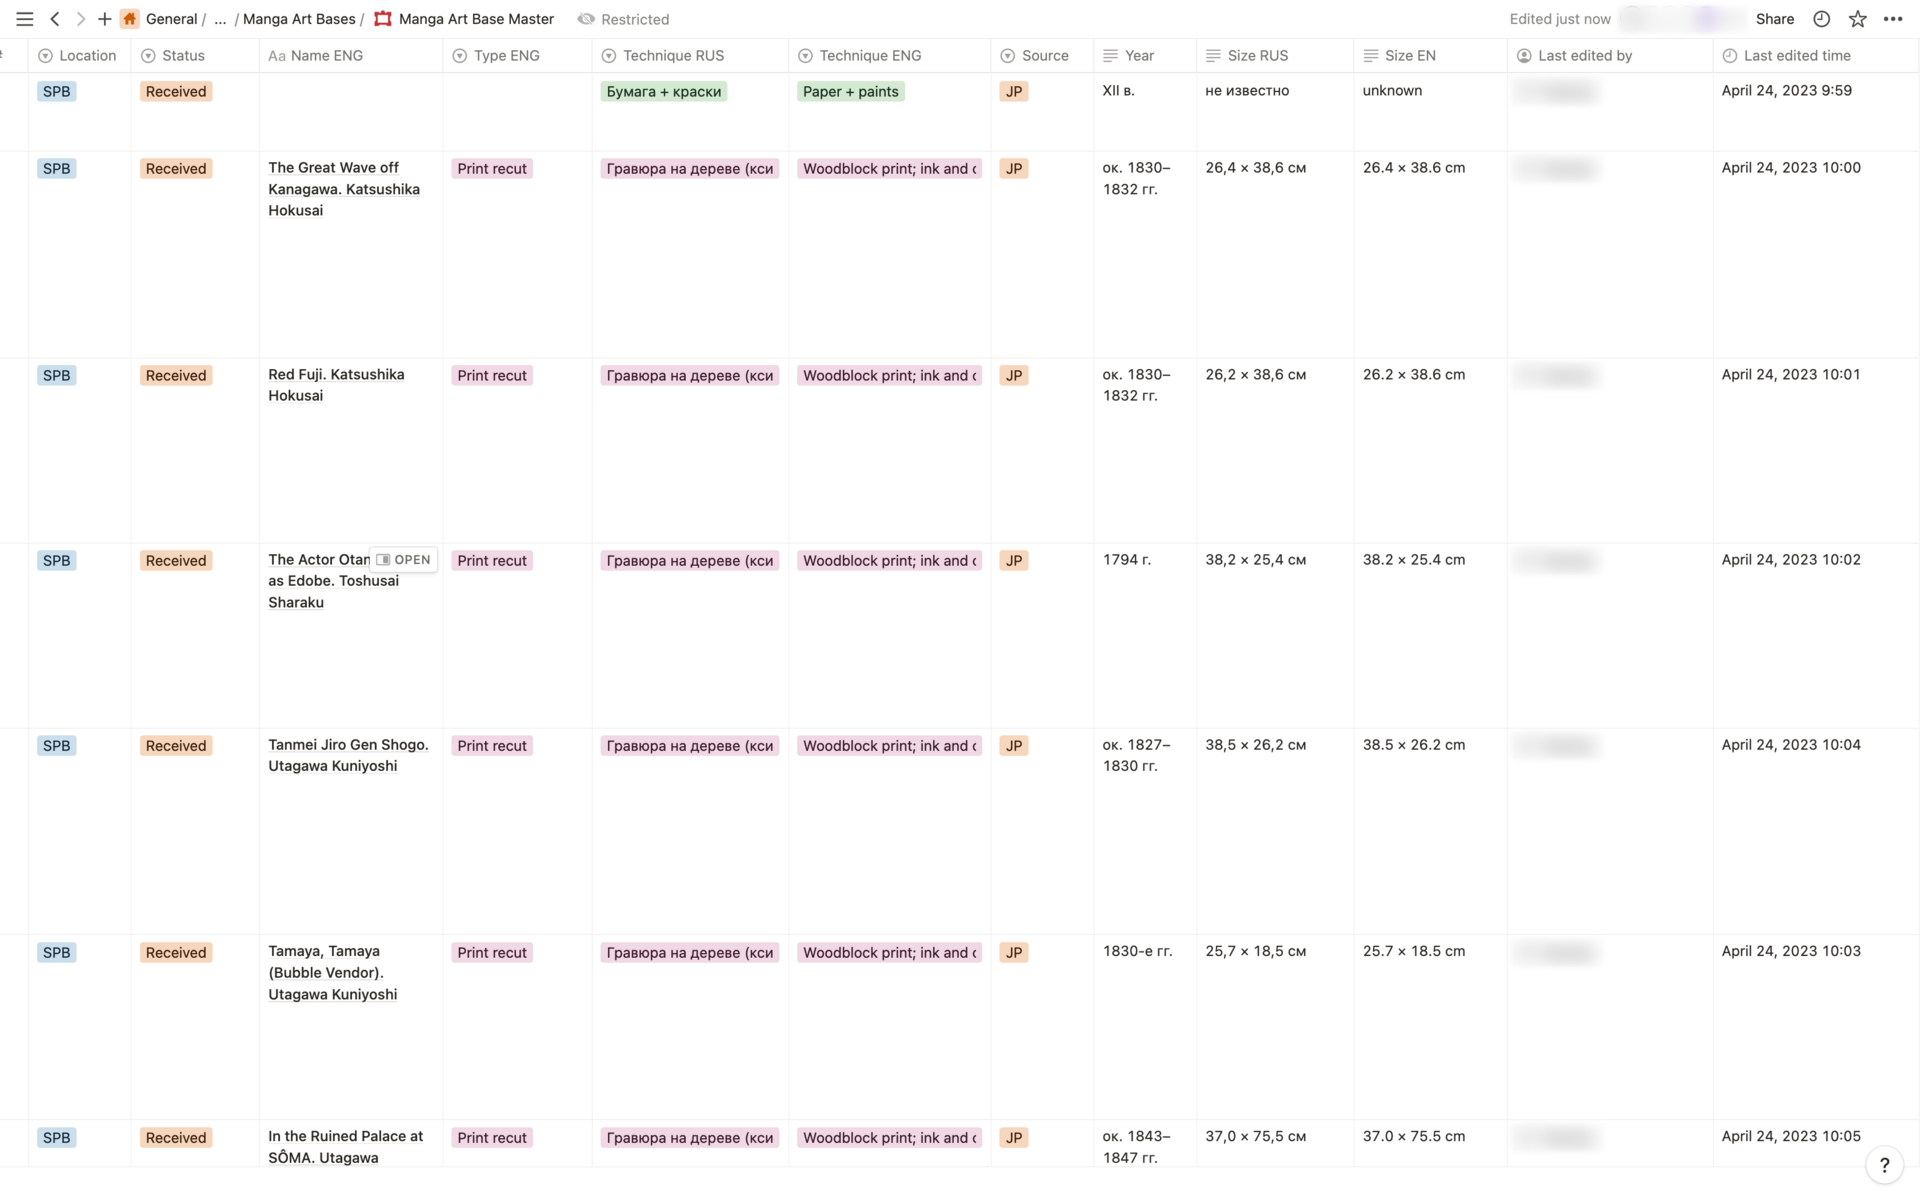Add new page with plus icon
The height and width of the screenshot is (1200, 1920).
coord(104,19)
